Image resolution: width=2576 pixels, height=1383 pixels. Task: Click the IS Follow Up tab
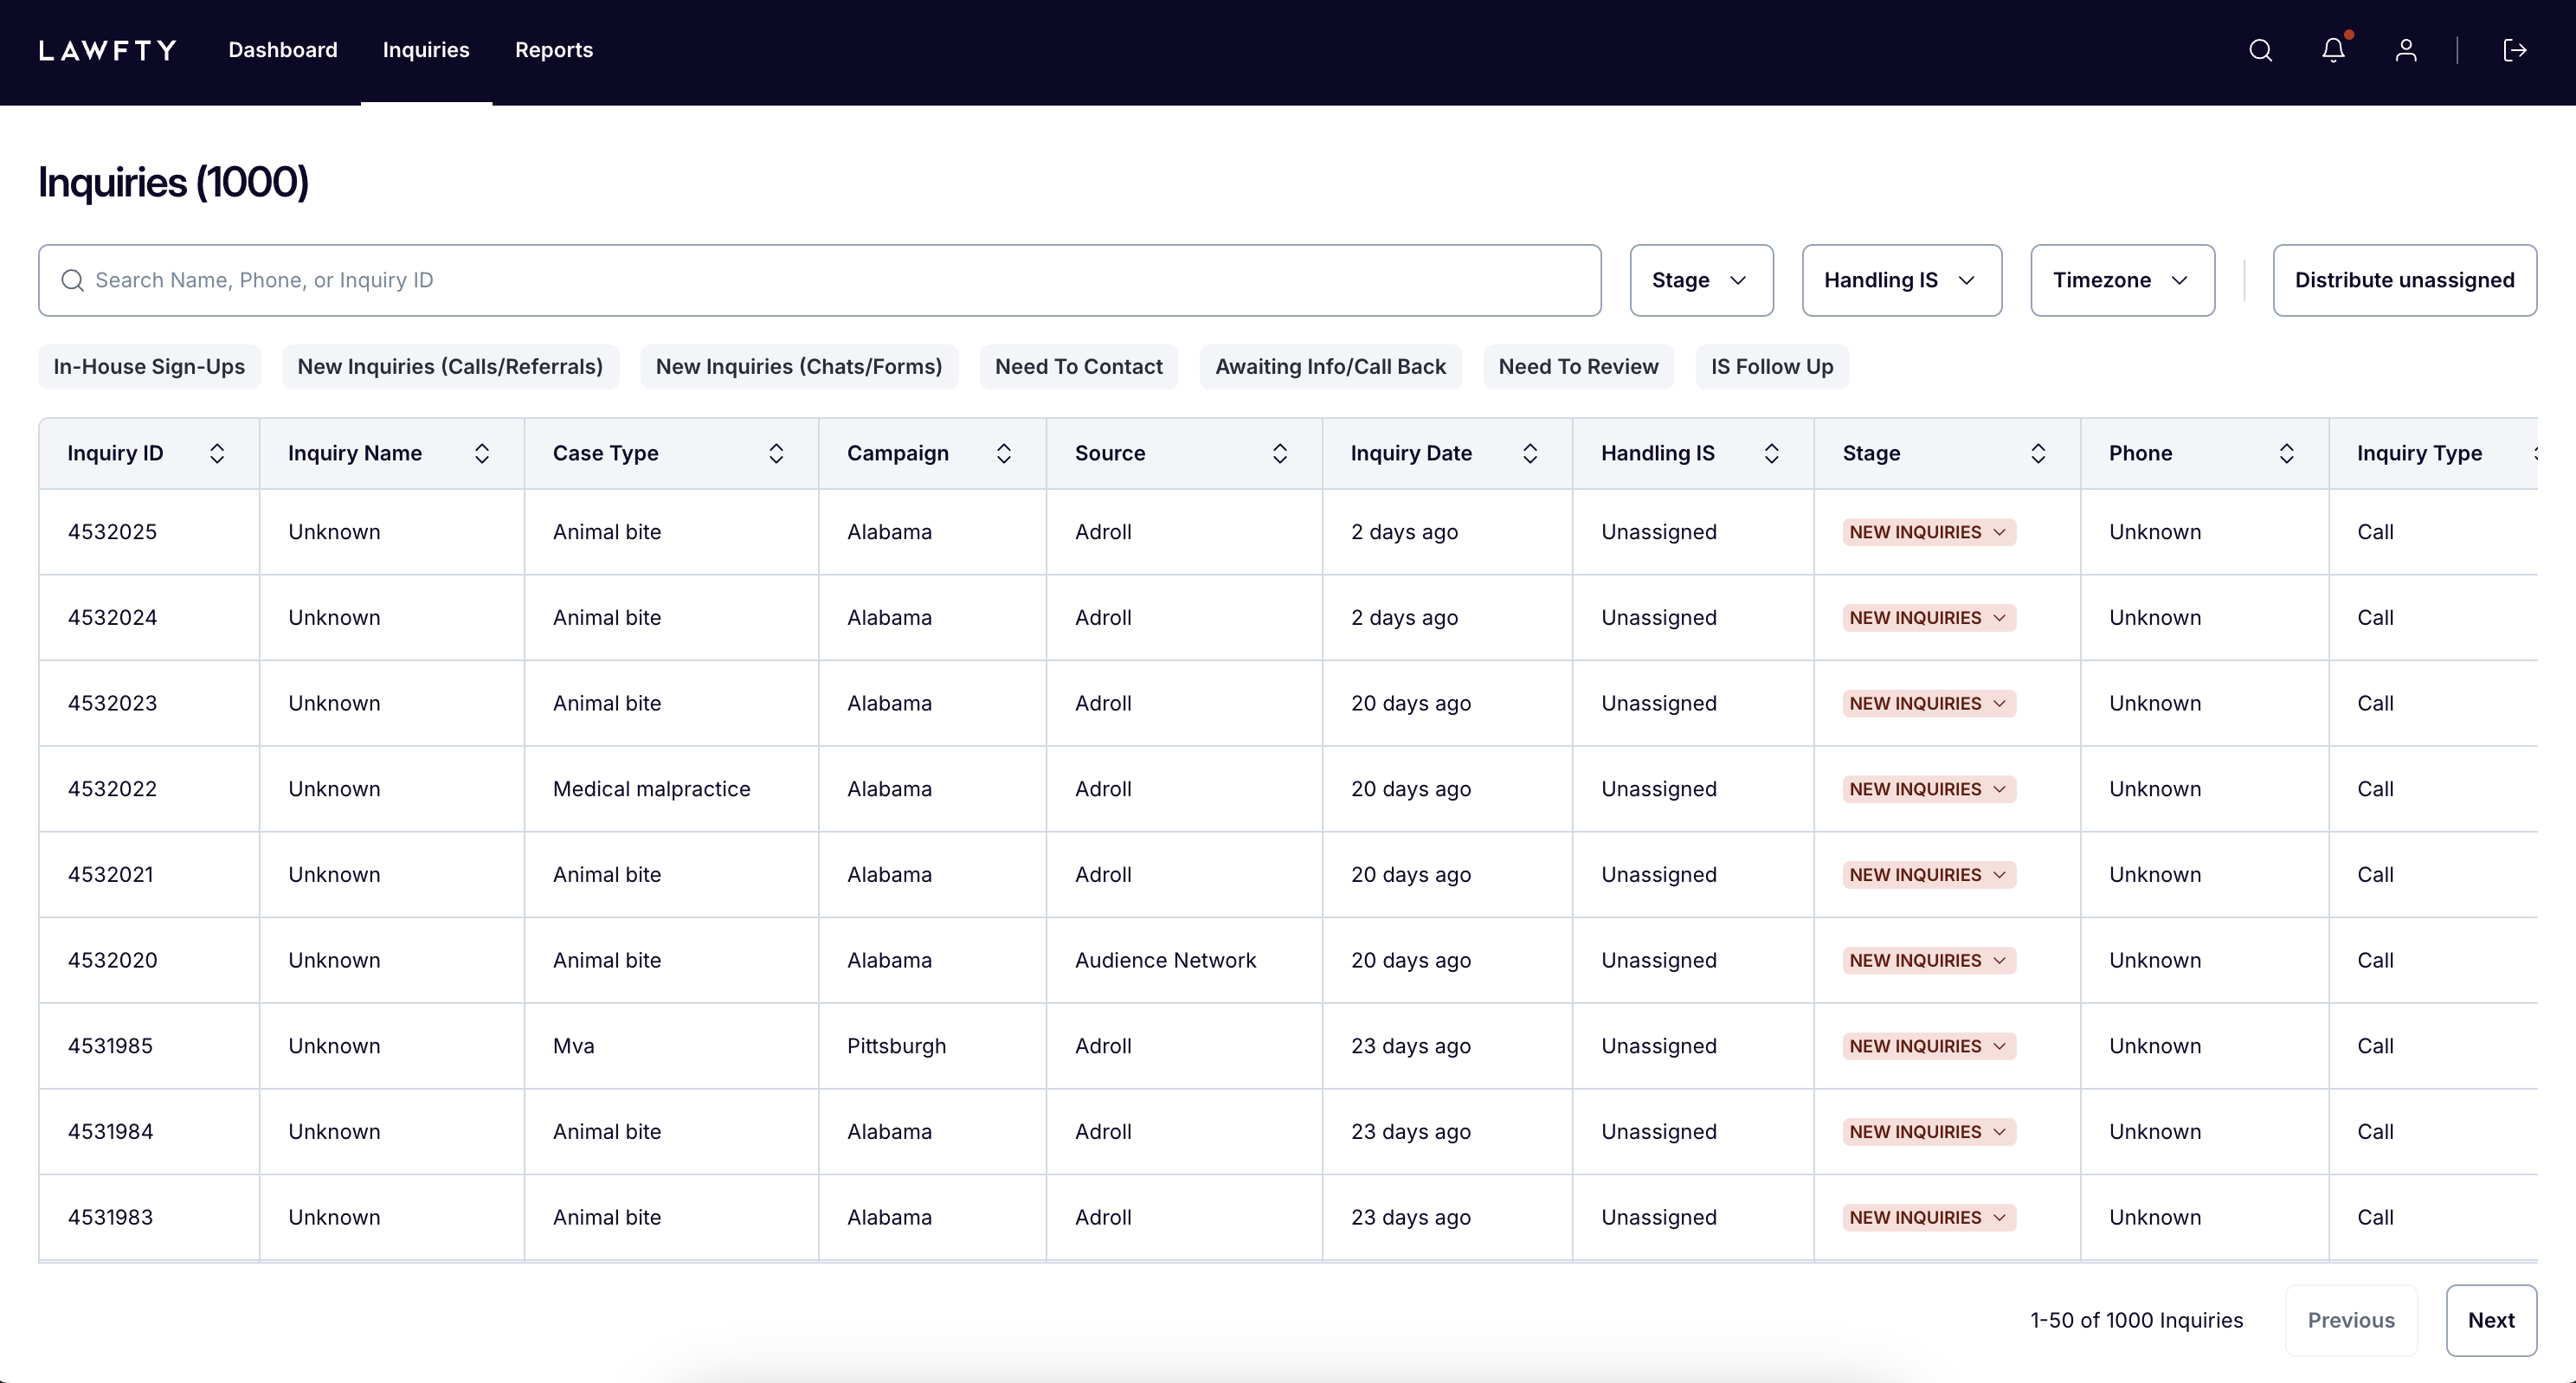tap(1770, 364)
